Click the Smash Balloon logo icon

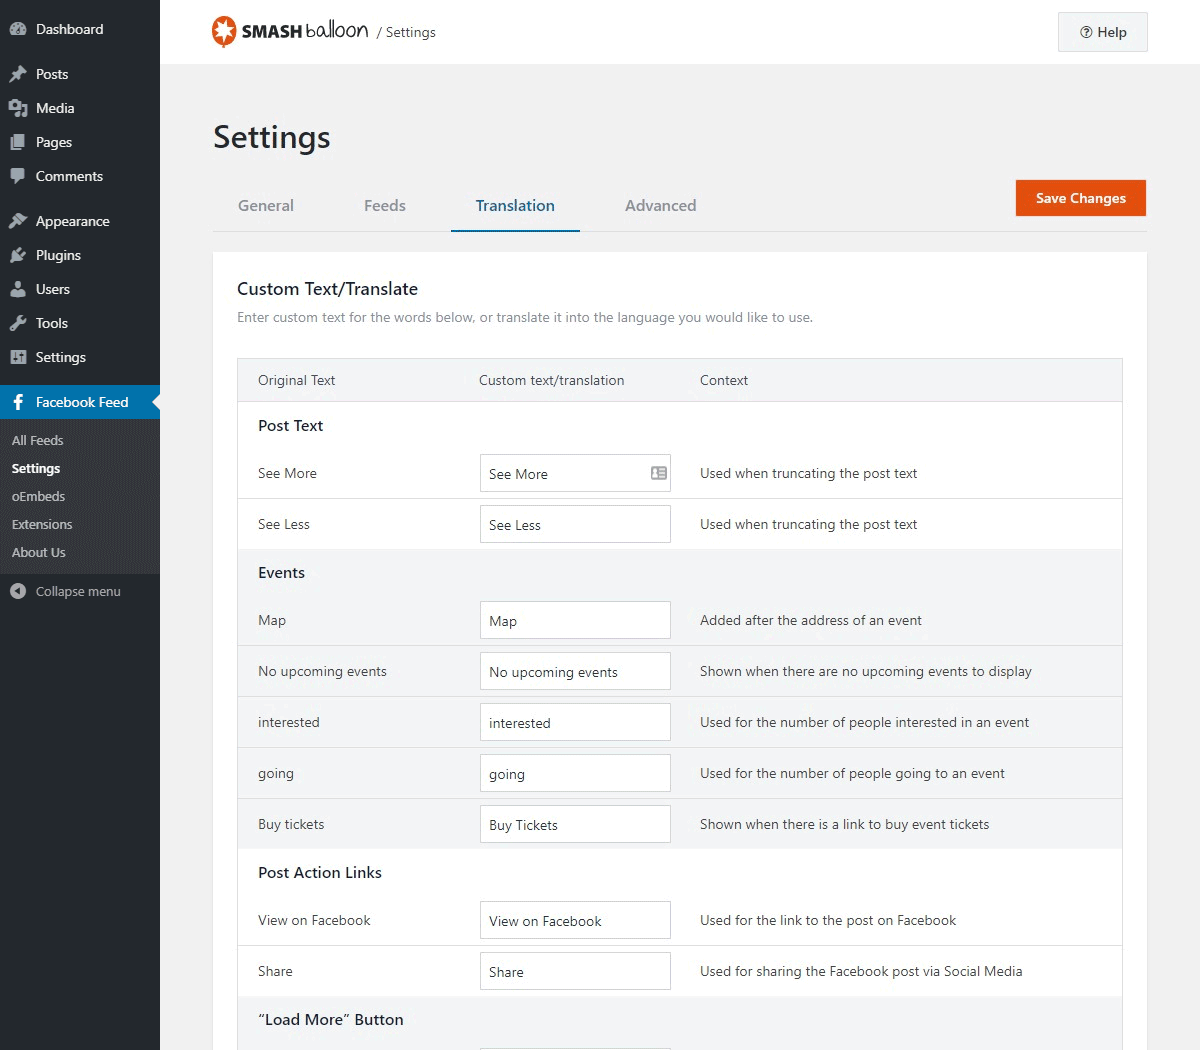coord(224,31)
